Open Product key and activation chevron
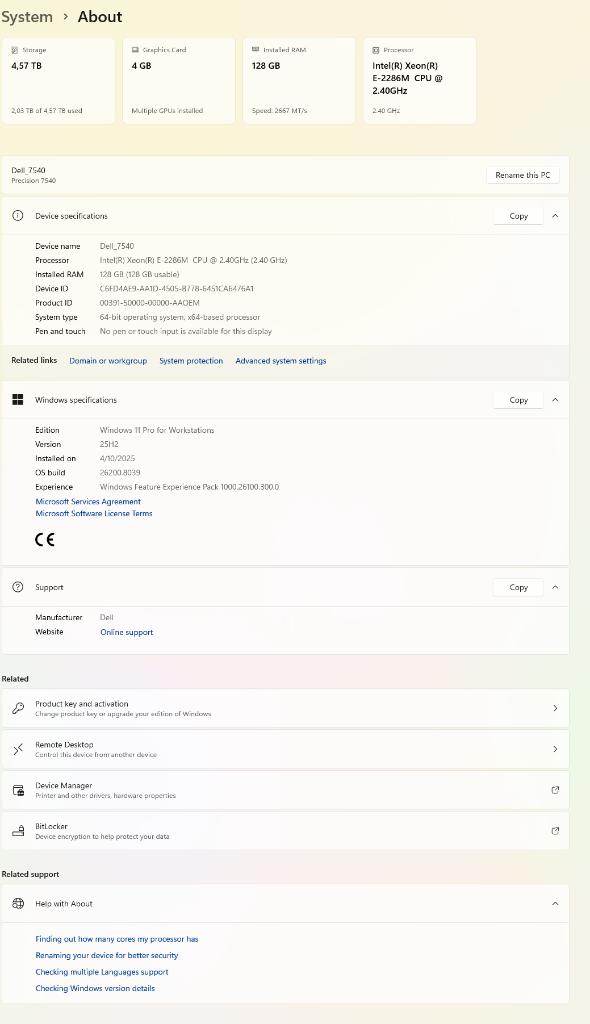The image size is (590, 1024). 555,708
